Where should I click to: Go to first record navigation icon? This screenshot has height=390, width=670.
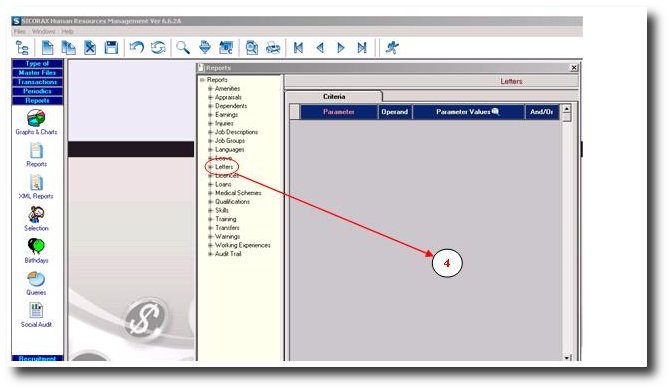pos(298,47)
